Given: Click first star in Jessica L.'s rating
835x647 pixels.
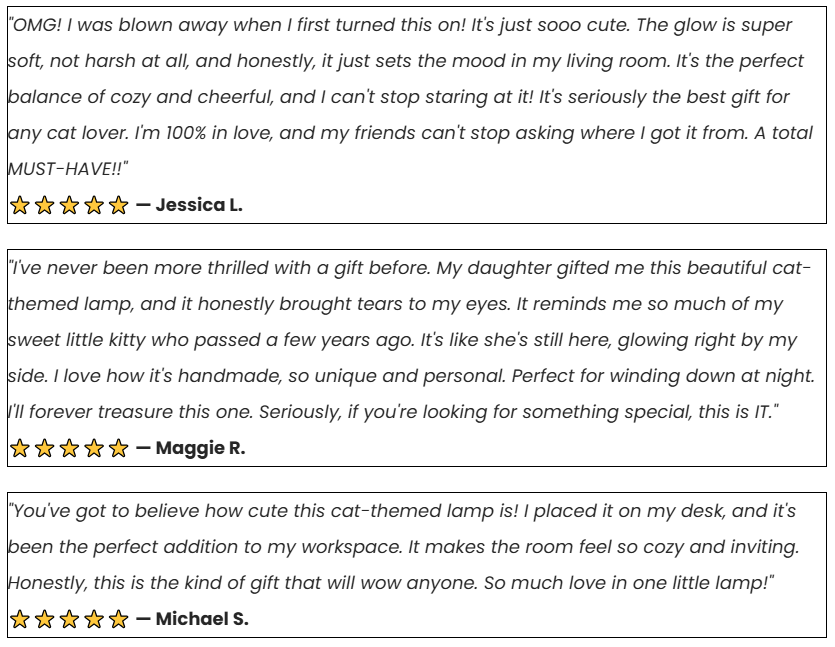Looking at the screenshot, I should 20,206.
